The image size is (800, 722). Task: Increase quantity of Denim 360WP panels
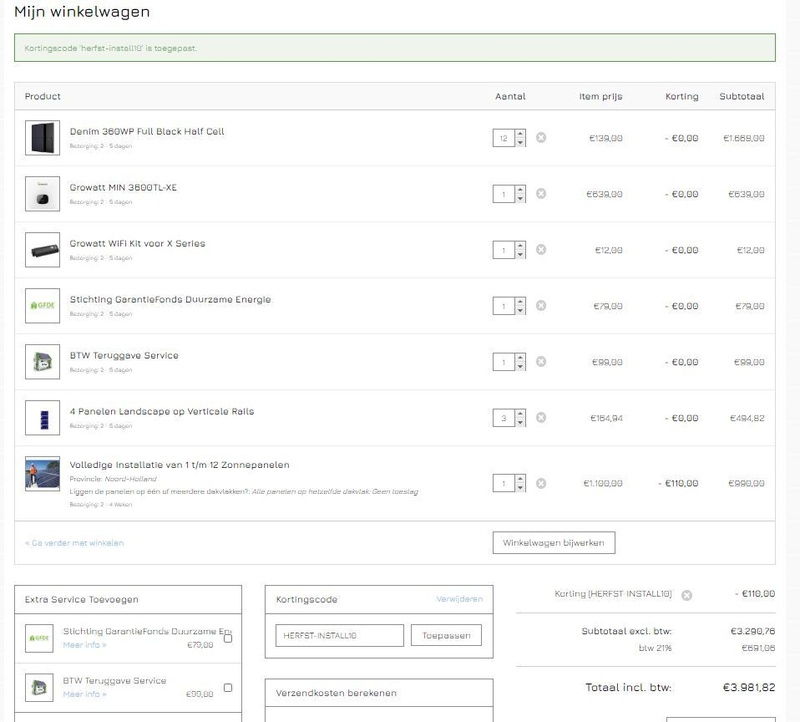click(520, 134)
